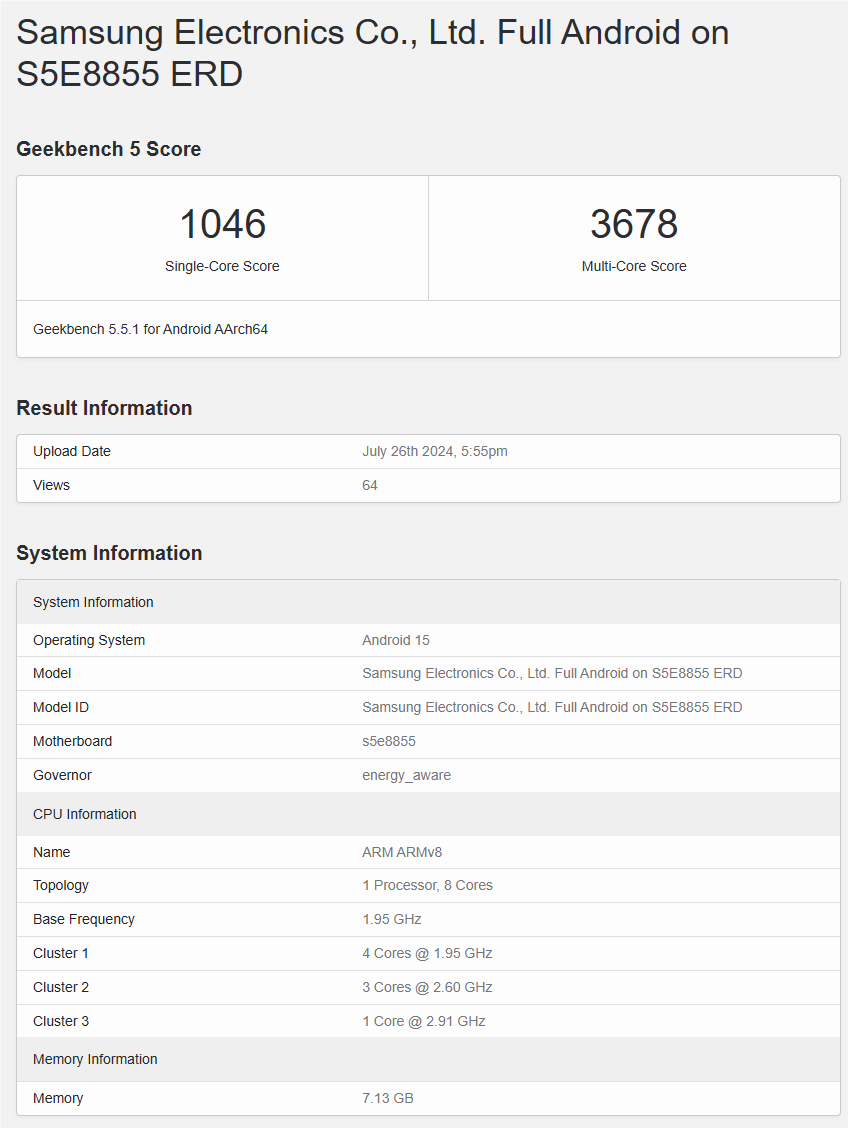Screen dimensions: 848x1128
Task: Click the upload date July 26th 2024
Action: pos(434,451)
